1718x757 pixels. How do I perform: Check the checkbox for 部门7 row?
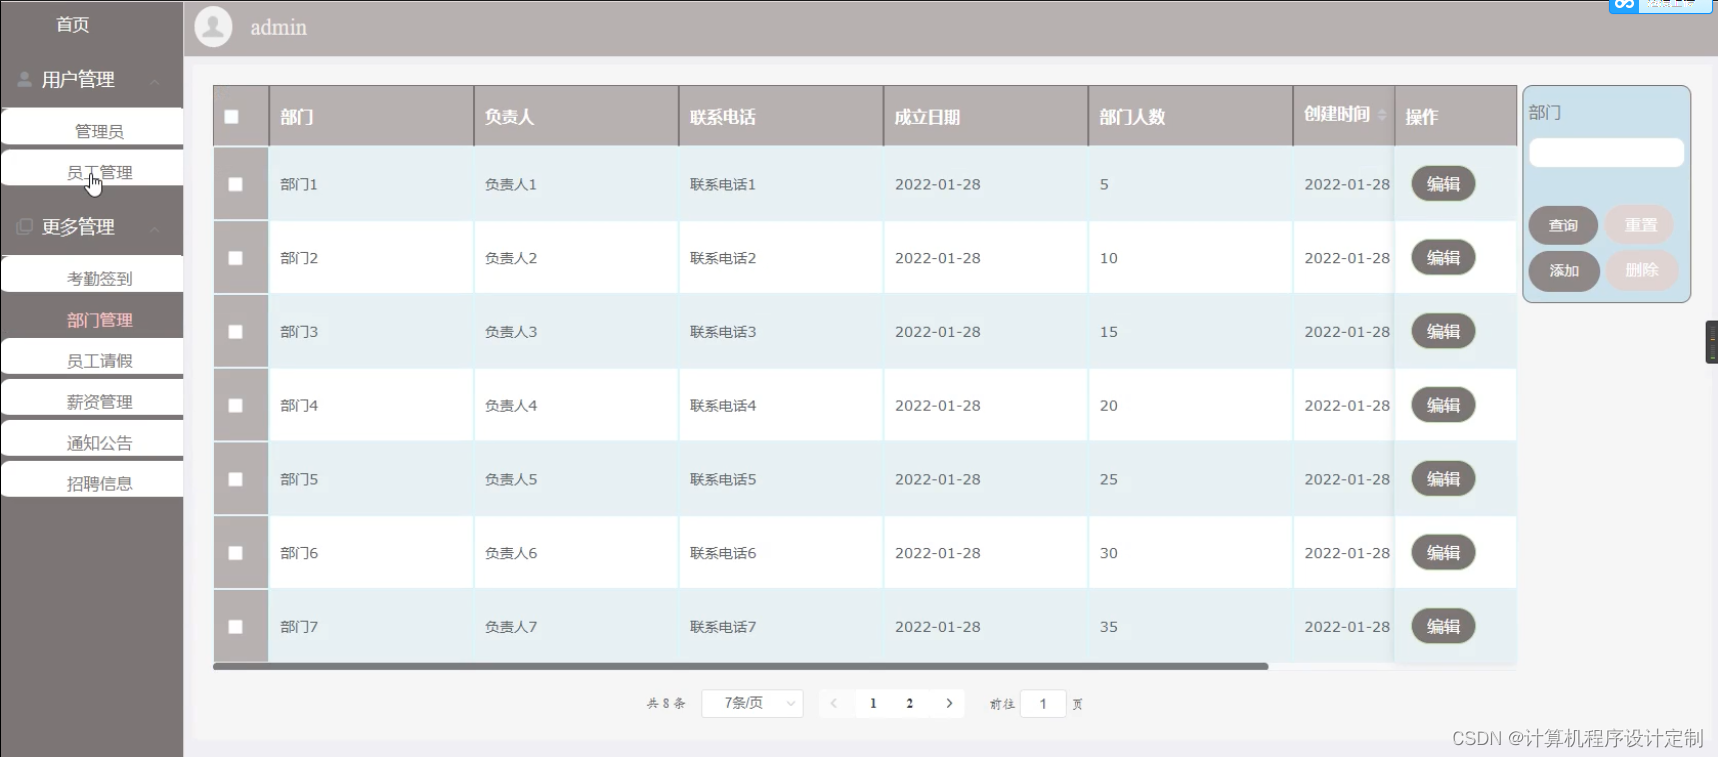pos(236,627)
